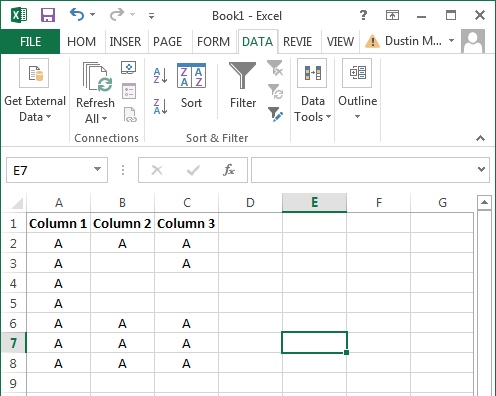Click cell C3 containing A
This screenshot has height=396, width=496.
coord(186,263)
